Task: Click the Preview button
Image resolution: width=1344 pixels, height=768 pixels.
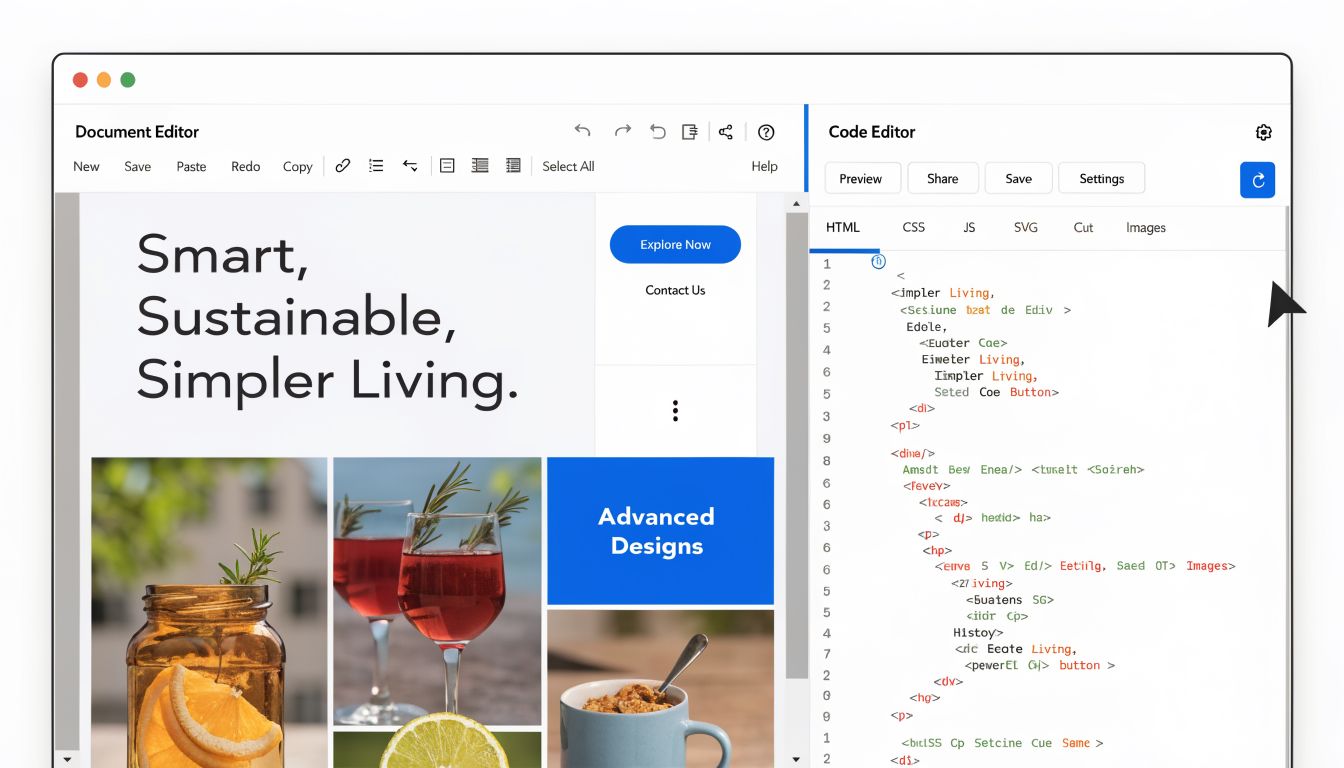Action: coord(861,179)
